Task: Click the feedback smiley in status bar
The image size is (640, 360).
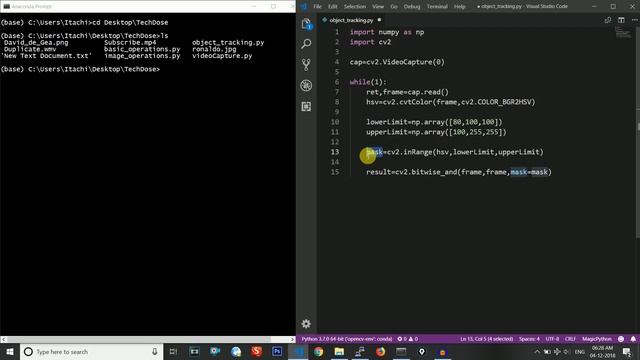Action: coord(621,339)
